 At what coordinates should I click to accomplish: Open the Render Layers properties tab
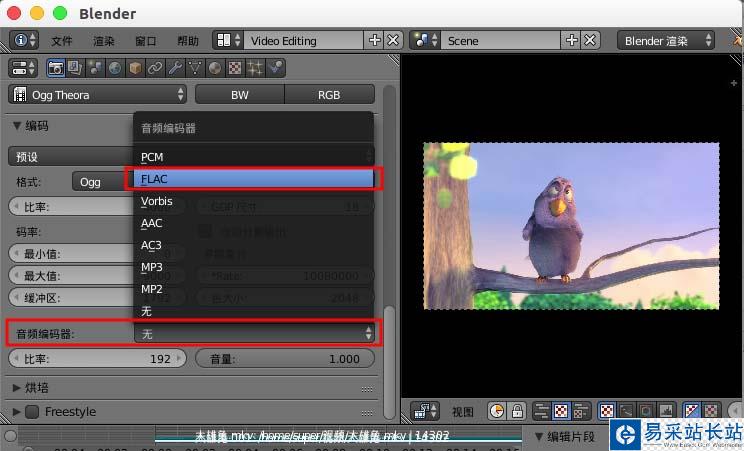point(75,68)
